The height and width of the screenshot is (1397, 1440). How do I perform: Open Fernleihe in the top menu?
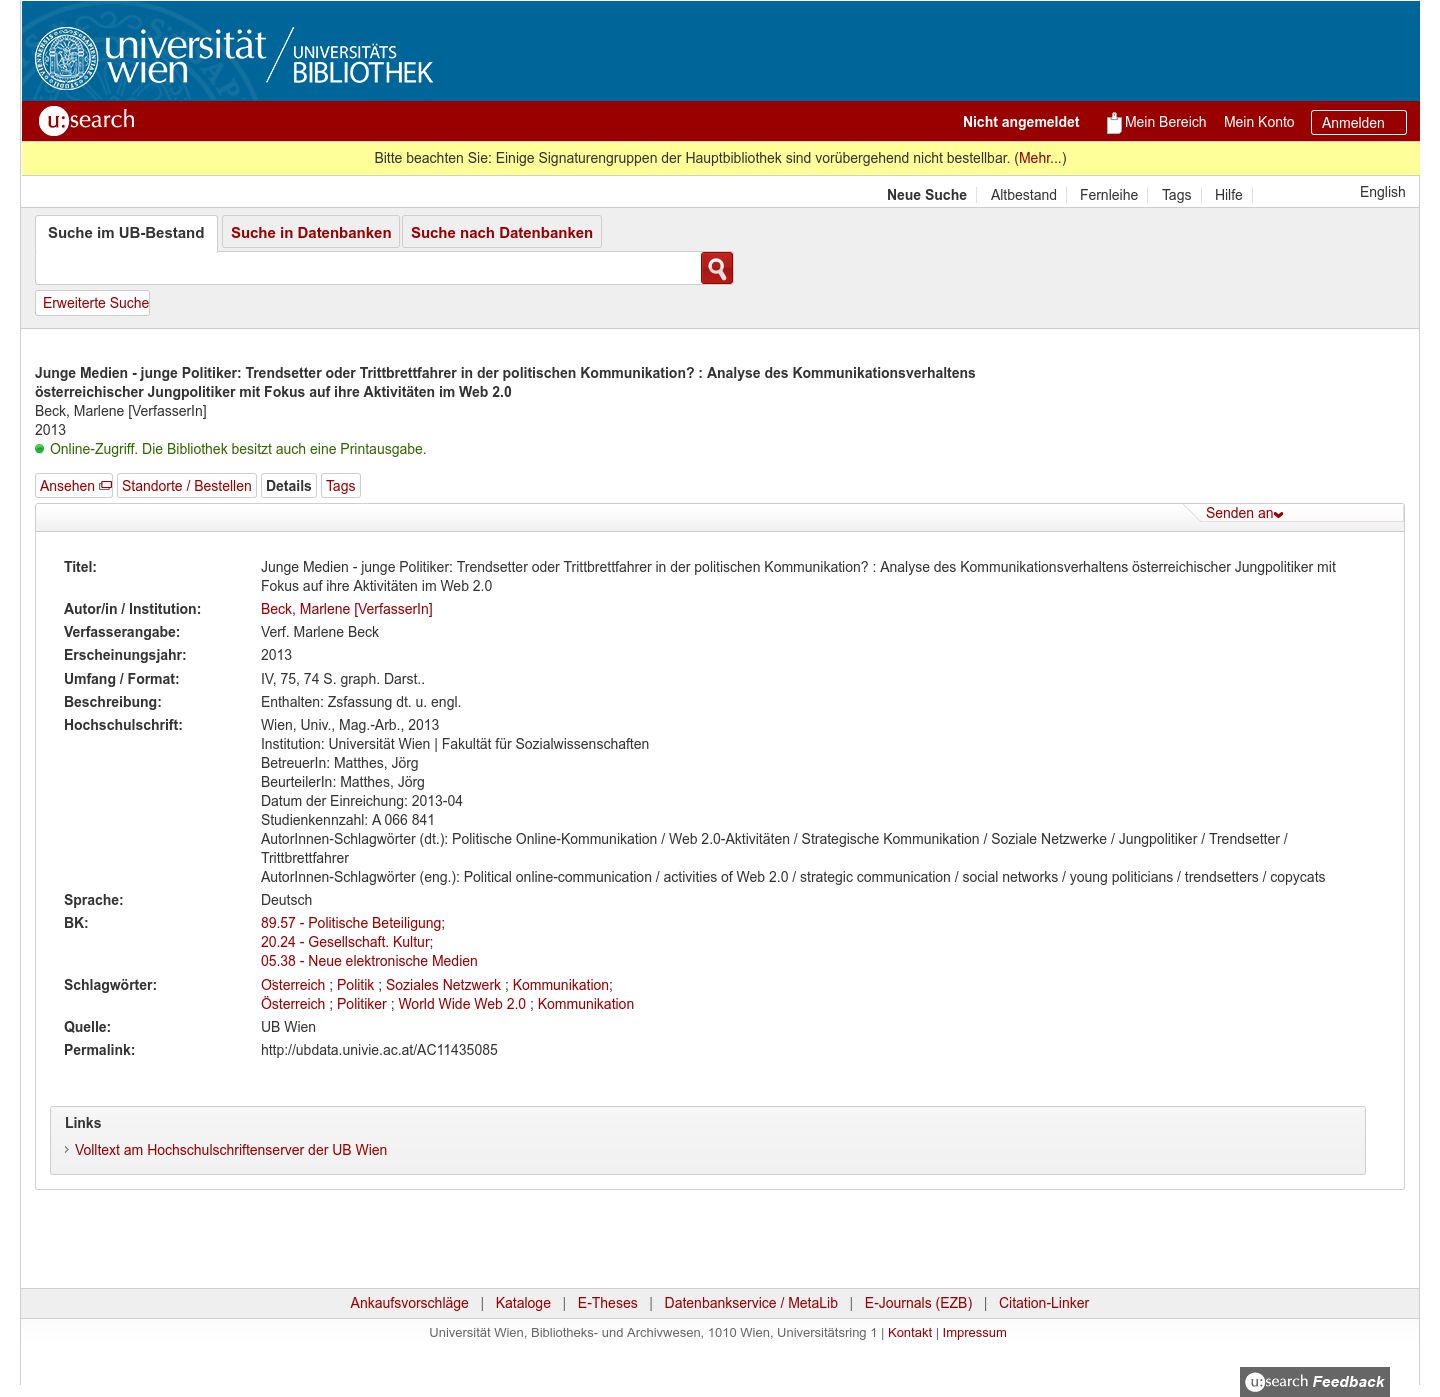tap(1109, 195)
